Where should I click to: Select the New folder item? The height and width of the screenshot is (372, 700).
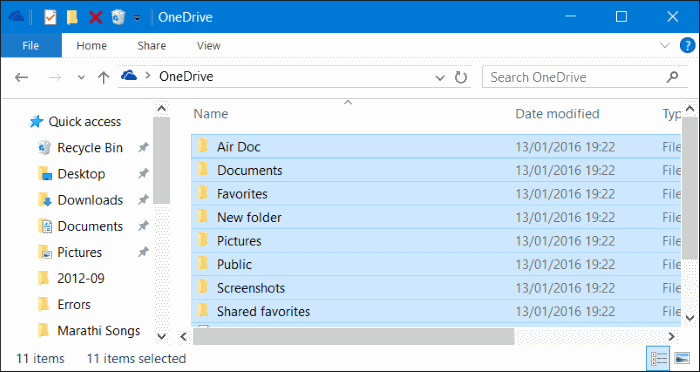[x=436, y=217]
